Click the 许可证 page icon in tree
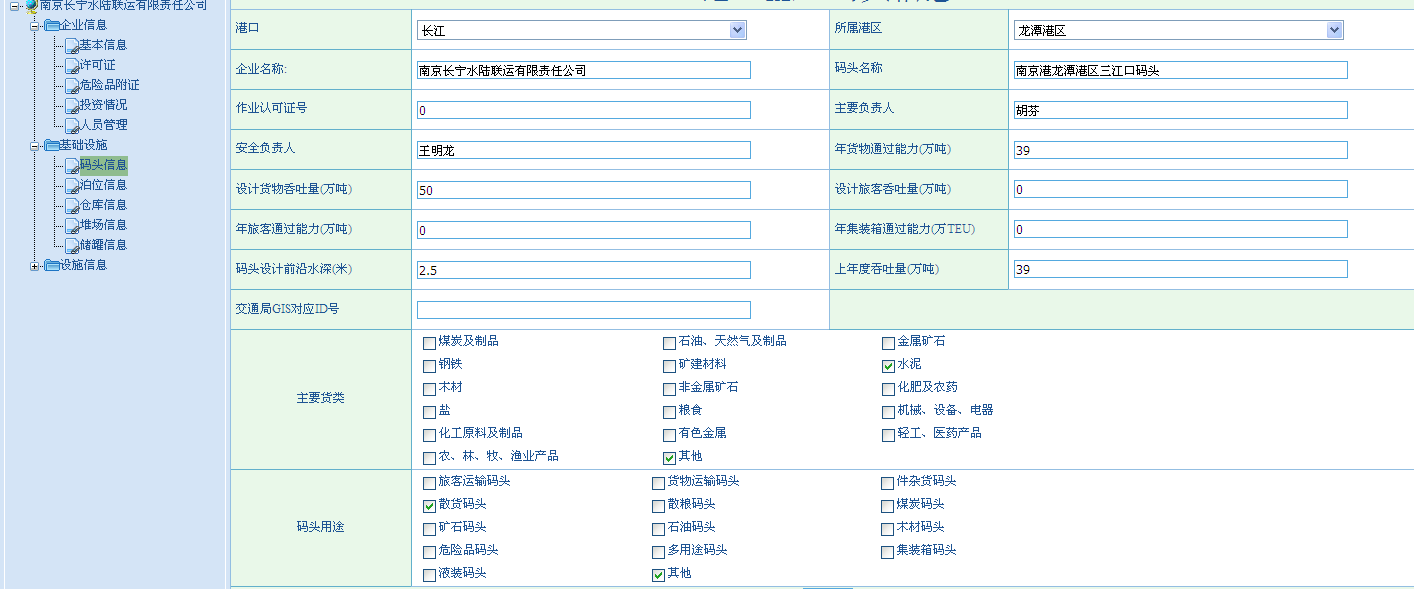This screenshot has width=1414, height=589. coord(72,65)
